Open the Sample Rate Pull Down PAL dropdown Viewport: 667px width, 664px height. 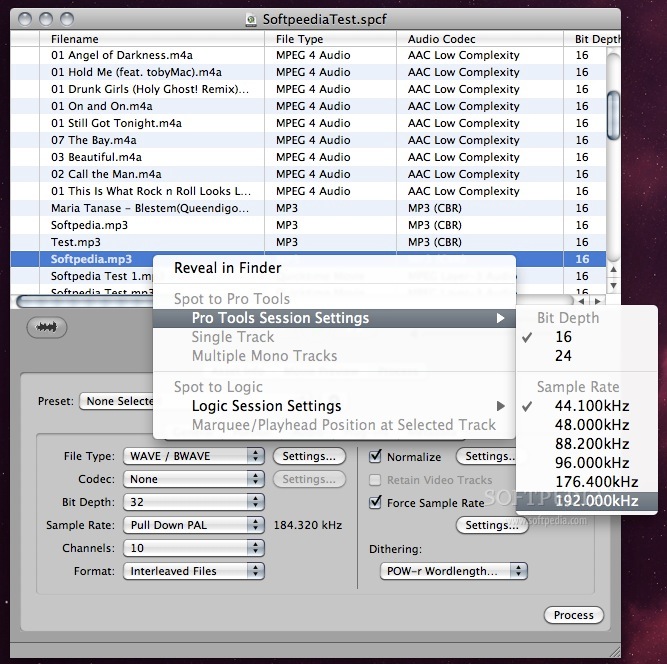point(194,525)
